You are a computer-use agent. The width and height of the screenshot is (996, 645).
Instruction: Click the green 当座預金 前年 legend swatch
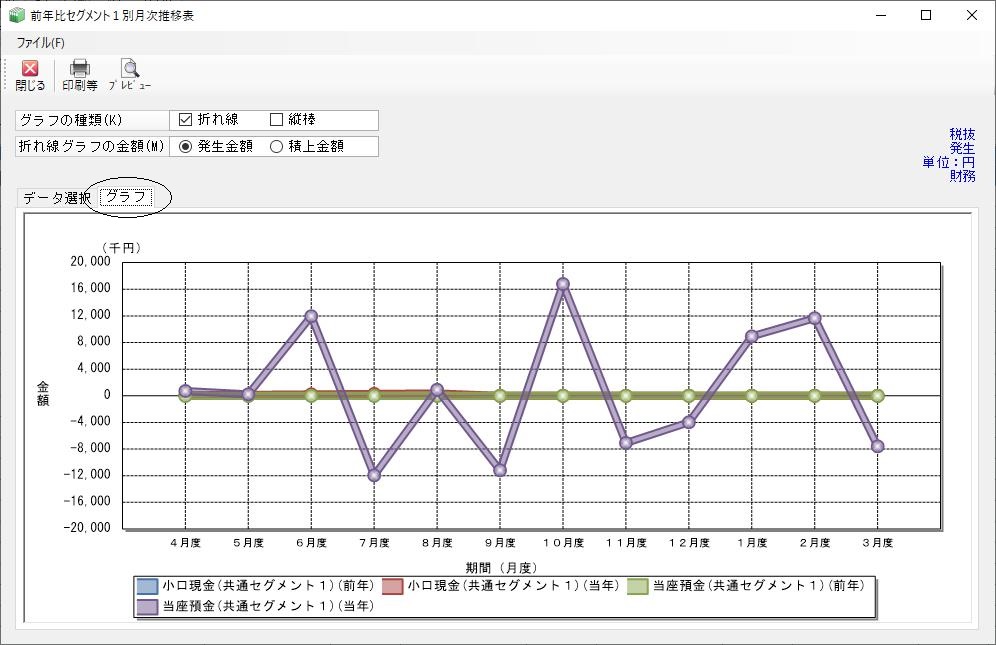point(637,586)
